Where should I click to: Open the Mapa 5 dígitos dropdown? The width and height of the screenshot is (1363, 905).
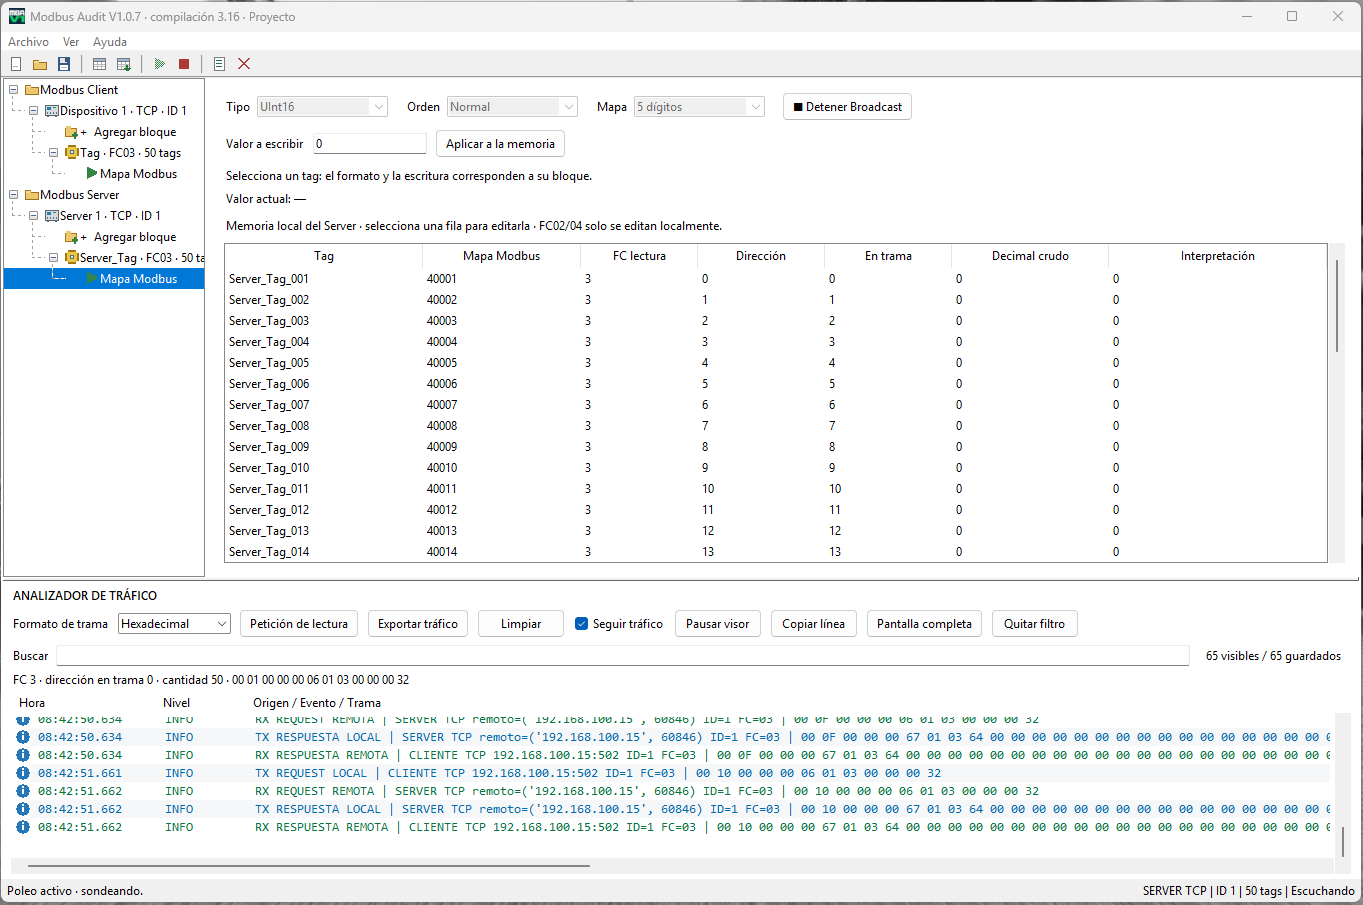[x=699, y=107]
